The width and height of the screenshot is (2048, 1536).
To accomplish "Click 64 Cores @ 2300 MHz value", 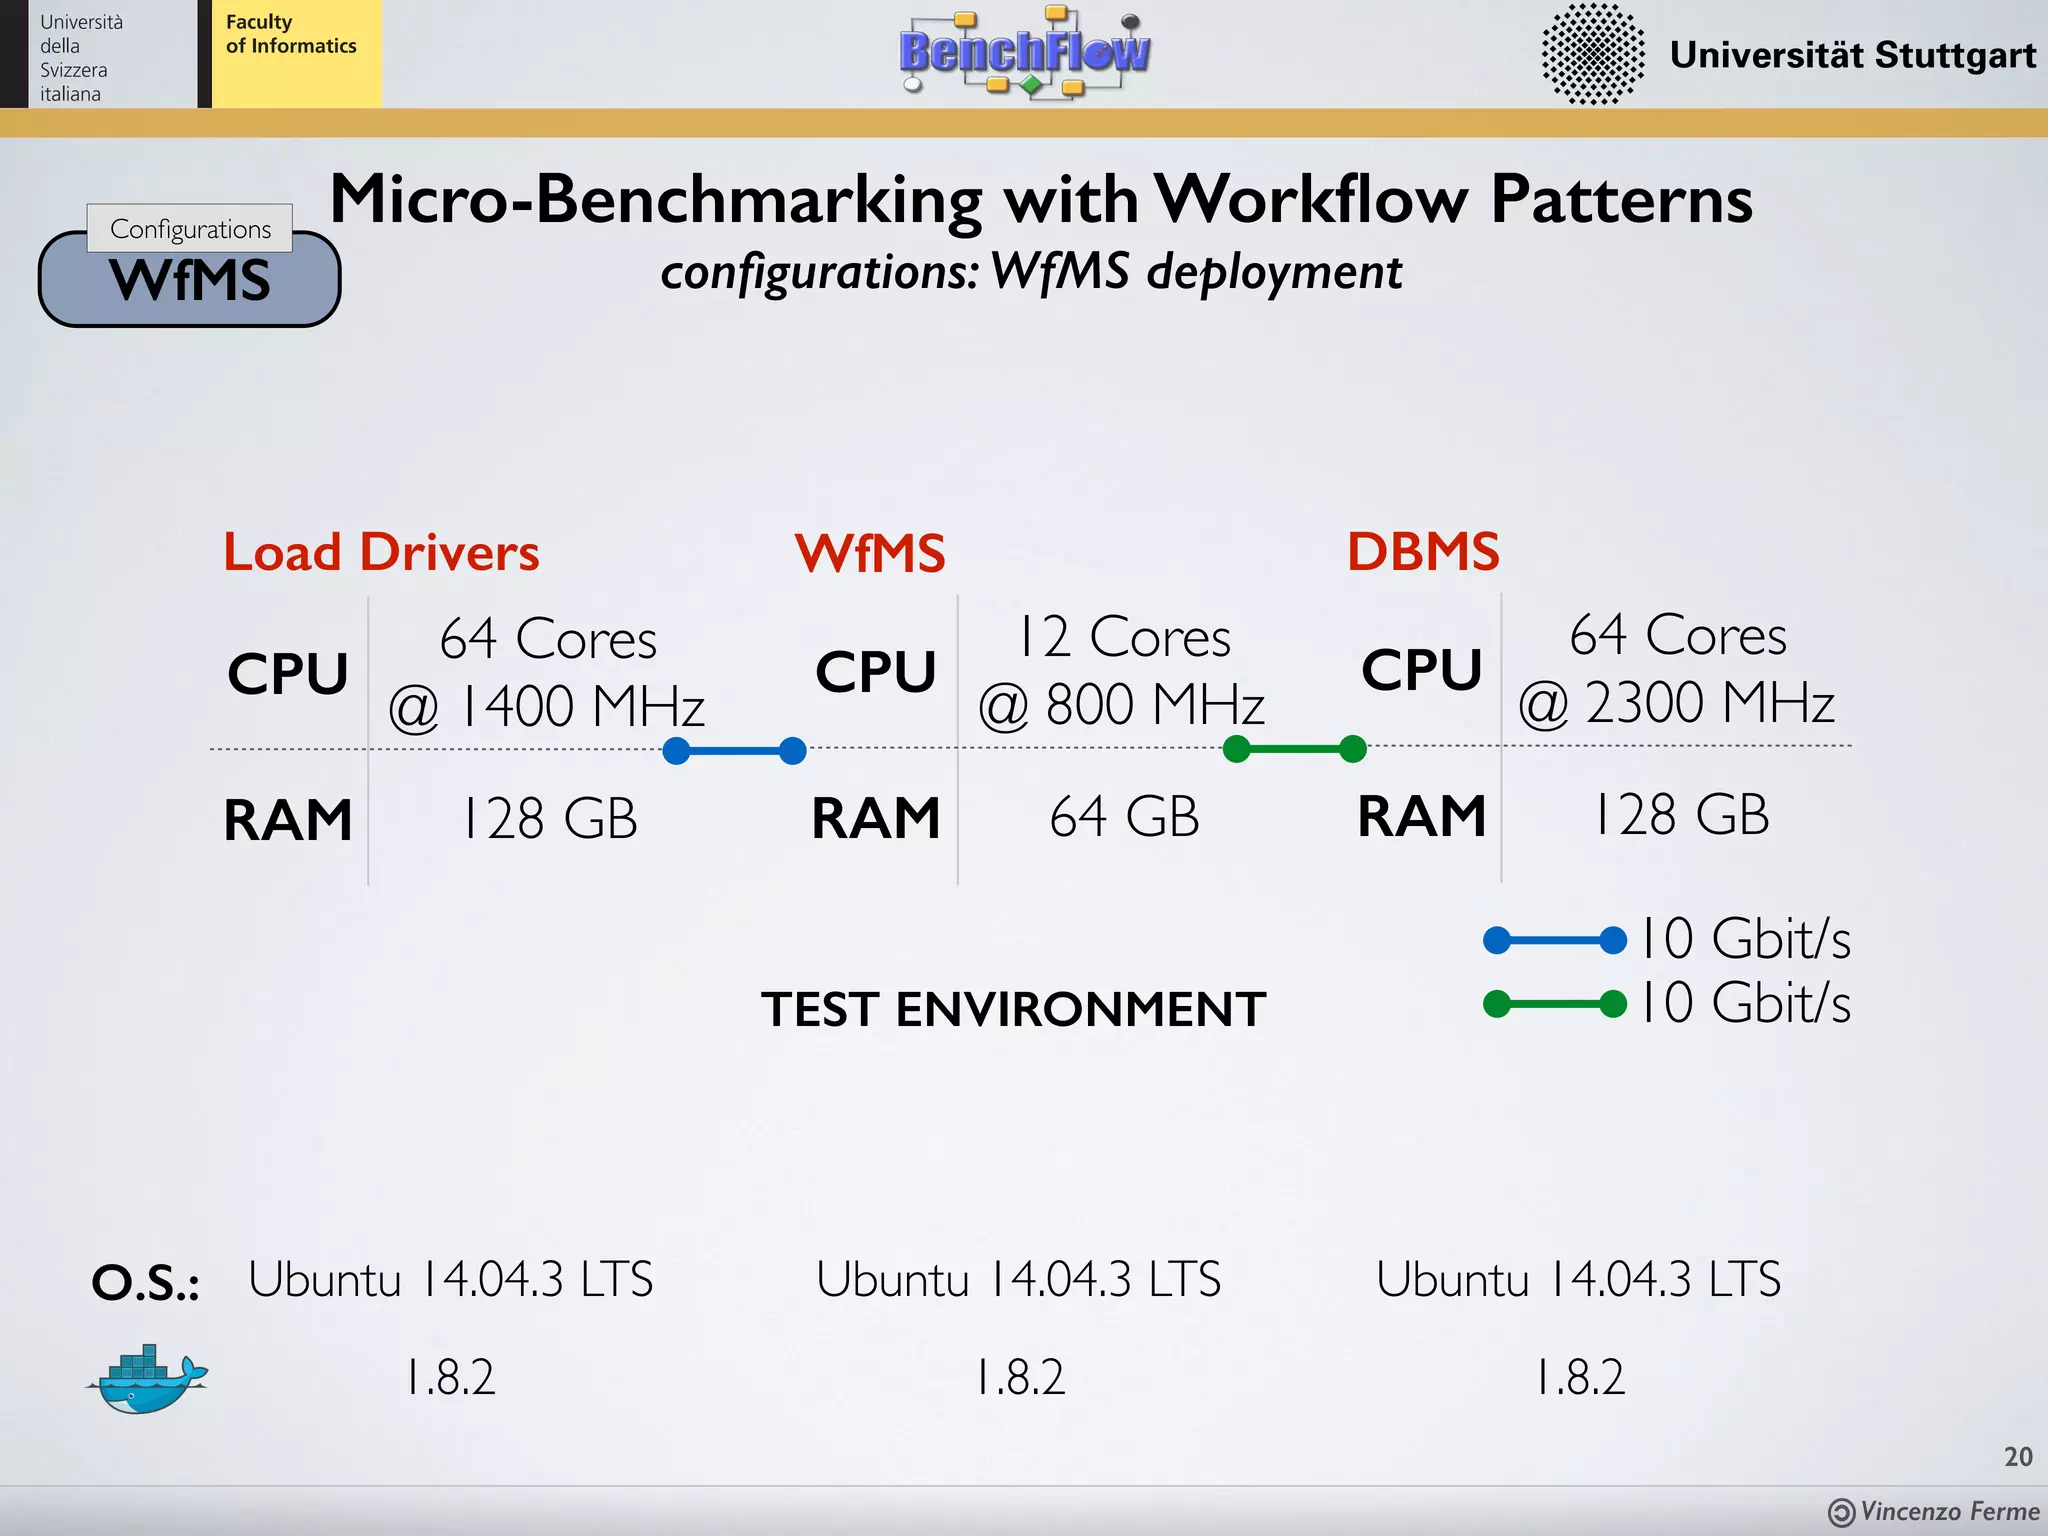I will (1677, 668).
